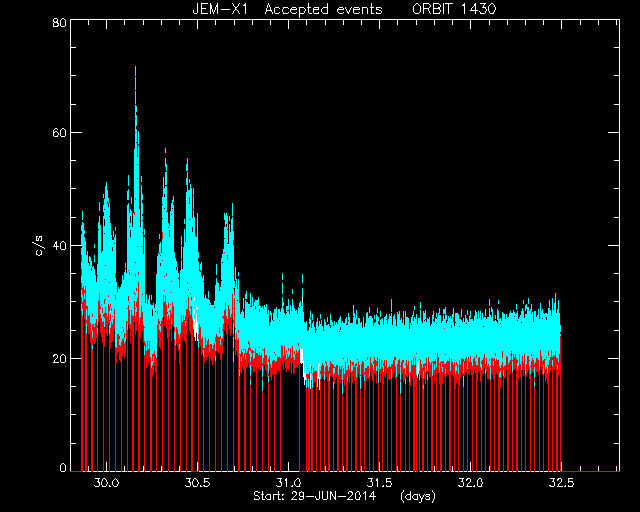Click the y-axis tick label 0
The height and width of the screenshot is (512, 640).
point(63,468)
